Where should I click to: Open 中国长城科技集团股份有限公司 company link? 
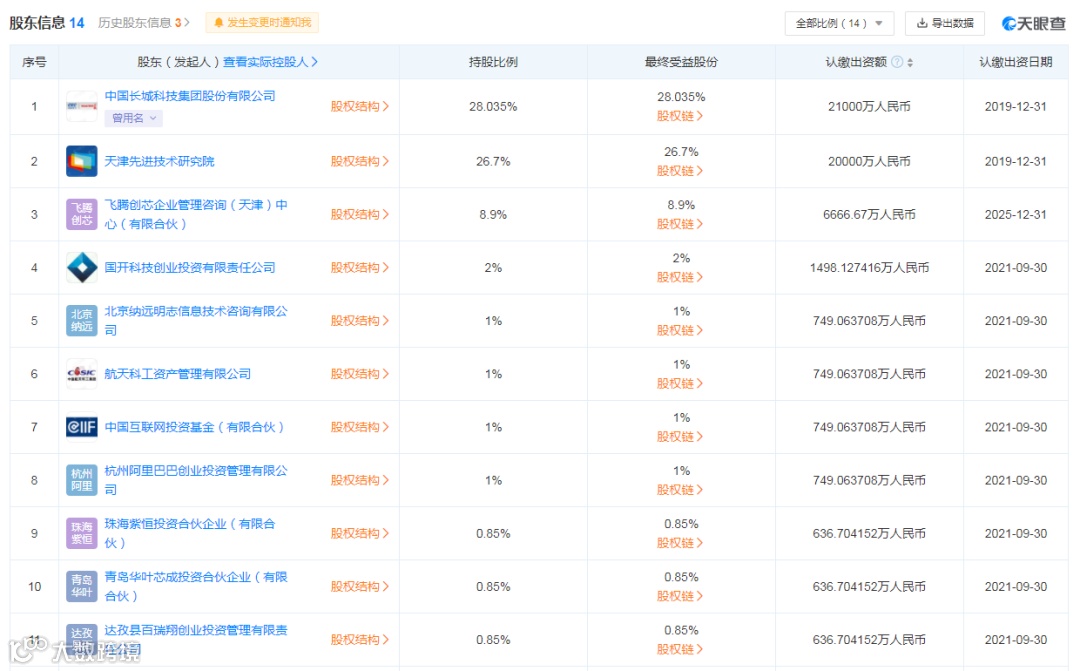tap(189, 96)
